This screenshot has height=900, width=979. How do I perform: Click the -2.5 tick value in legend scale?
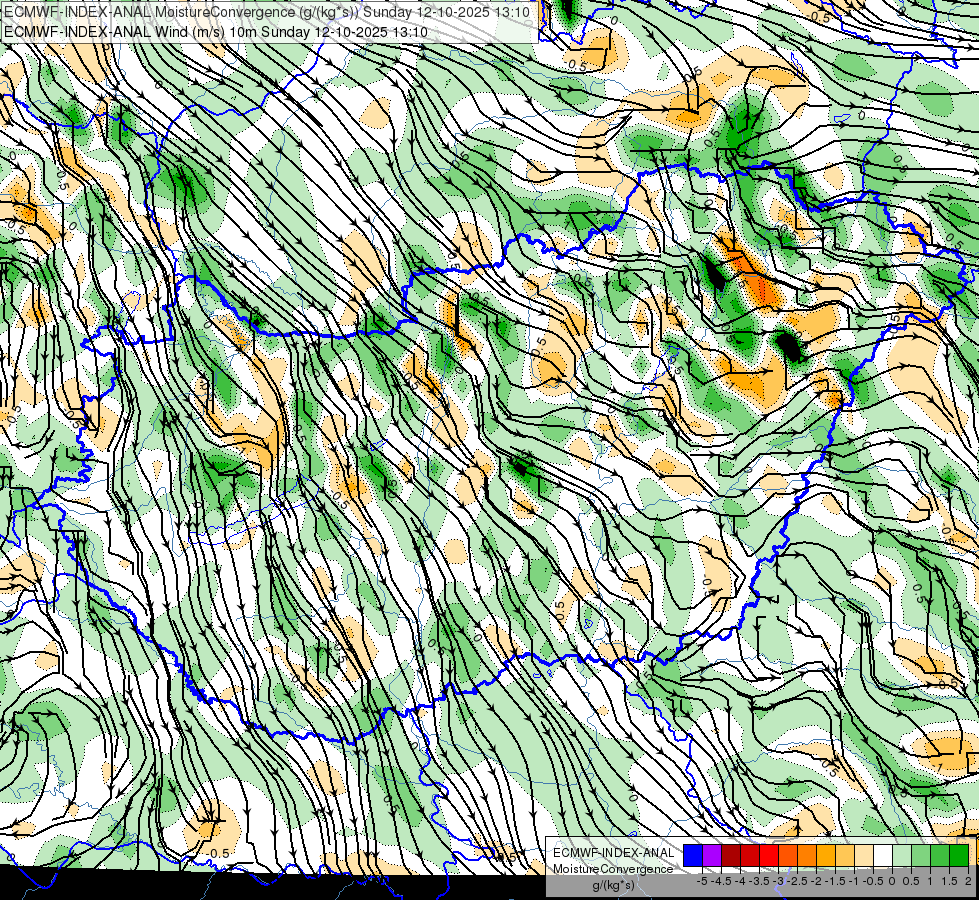[x=797, y=881]
